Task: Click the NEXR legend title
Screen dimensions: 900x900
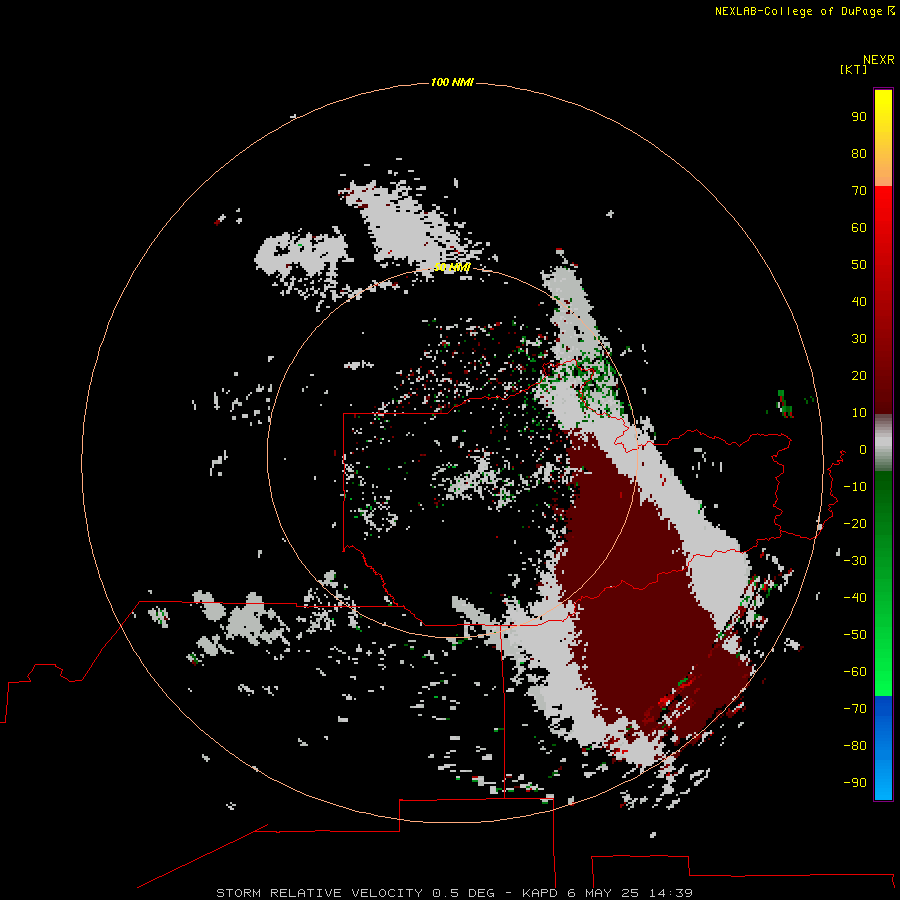Action: click(x=879, y=60)
